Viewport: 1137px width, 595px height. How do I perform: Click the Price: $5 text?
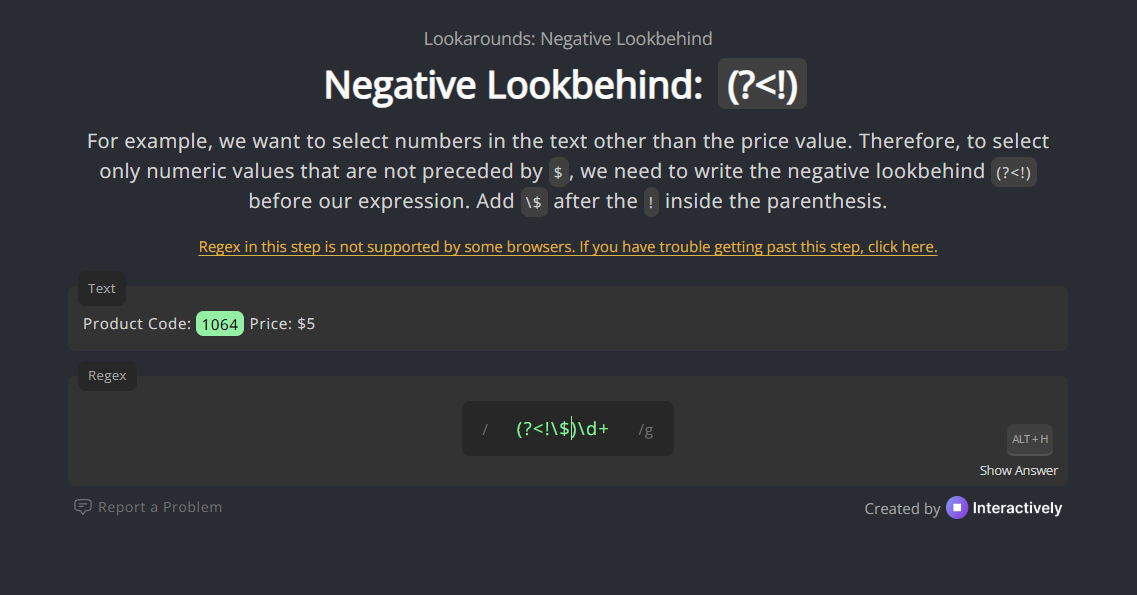click(282, 324)
